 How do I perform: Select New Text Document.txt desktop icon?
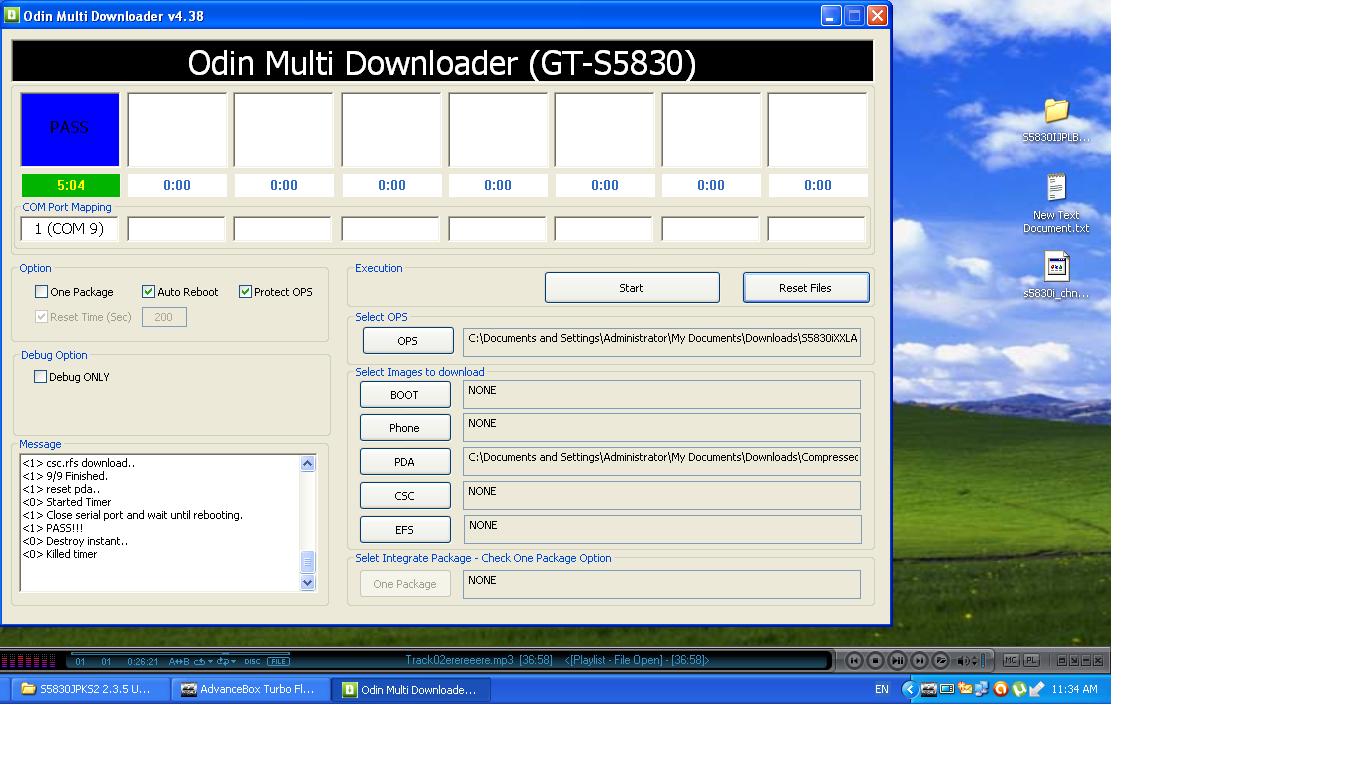click(1056, 203)
